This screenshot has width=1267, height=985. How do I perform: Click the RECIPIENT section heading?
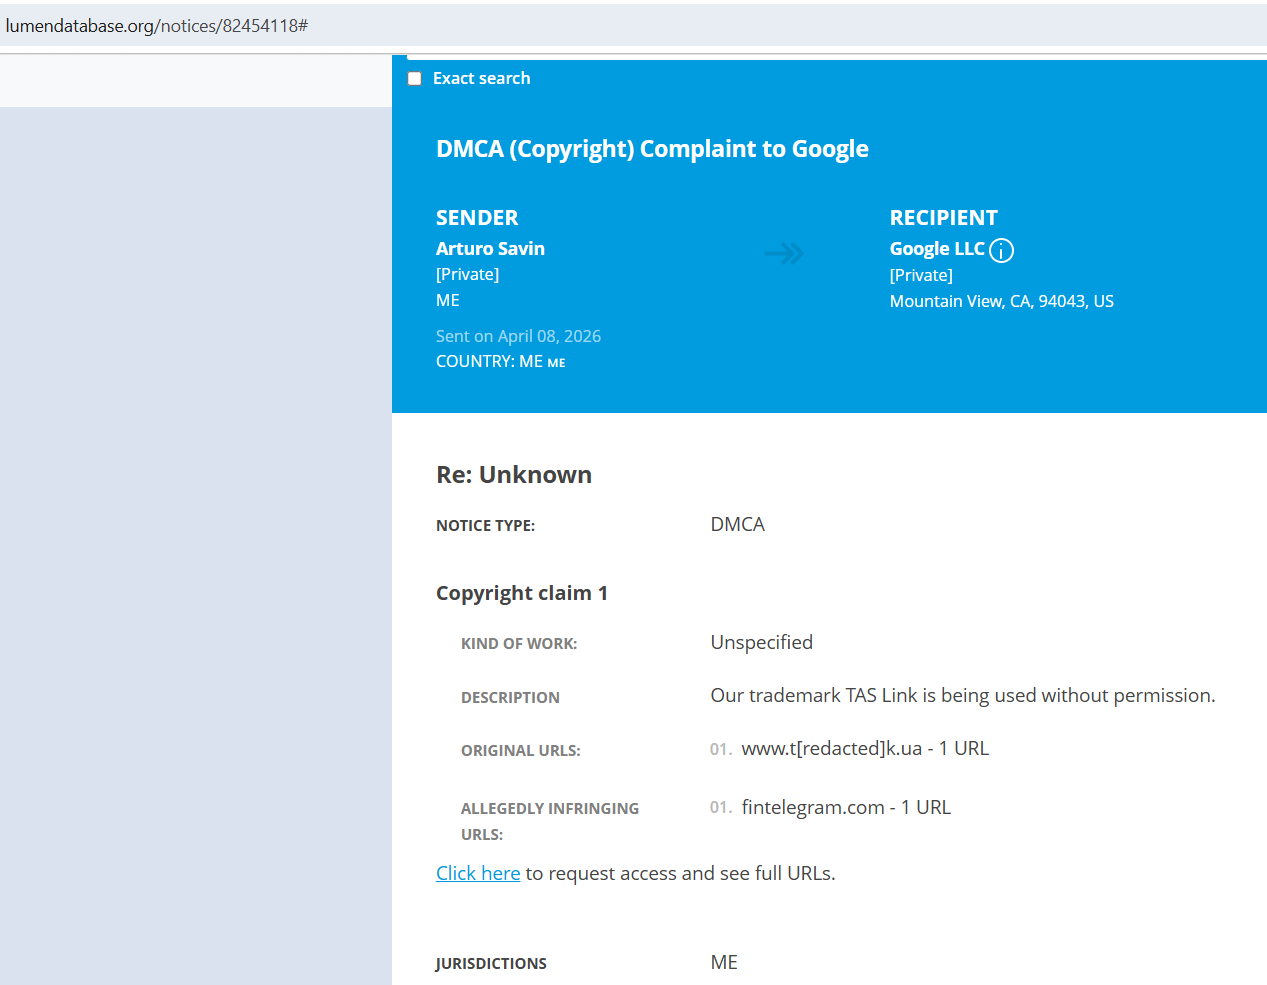pos(943,218)
